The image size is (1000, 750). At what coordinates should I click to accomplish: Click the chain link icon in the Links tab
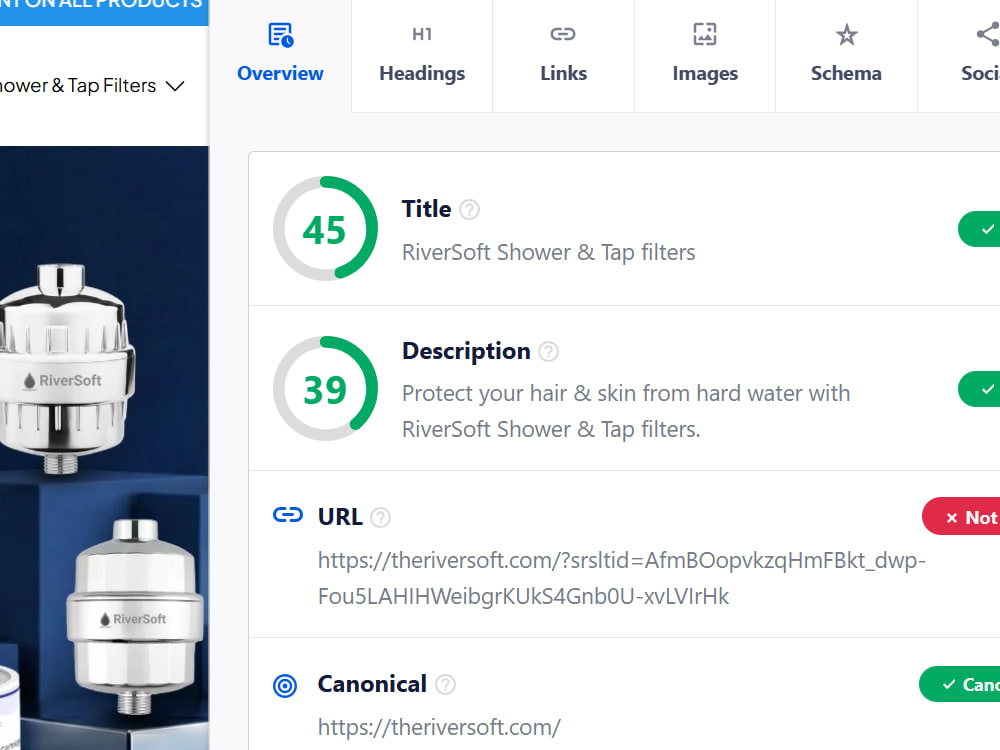pos(563,34)
